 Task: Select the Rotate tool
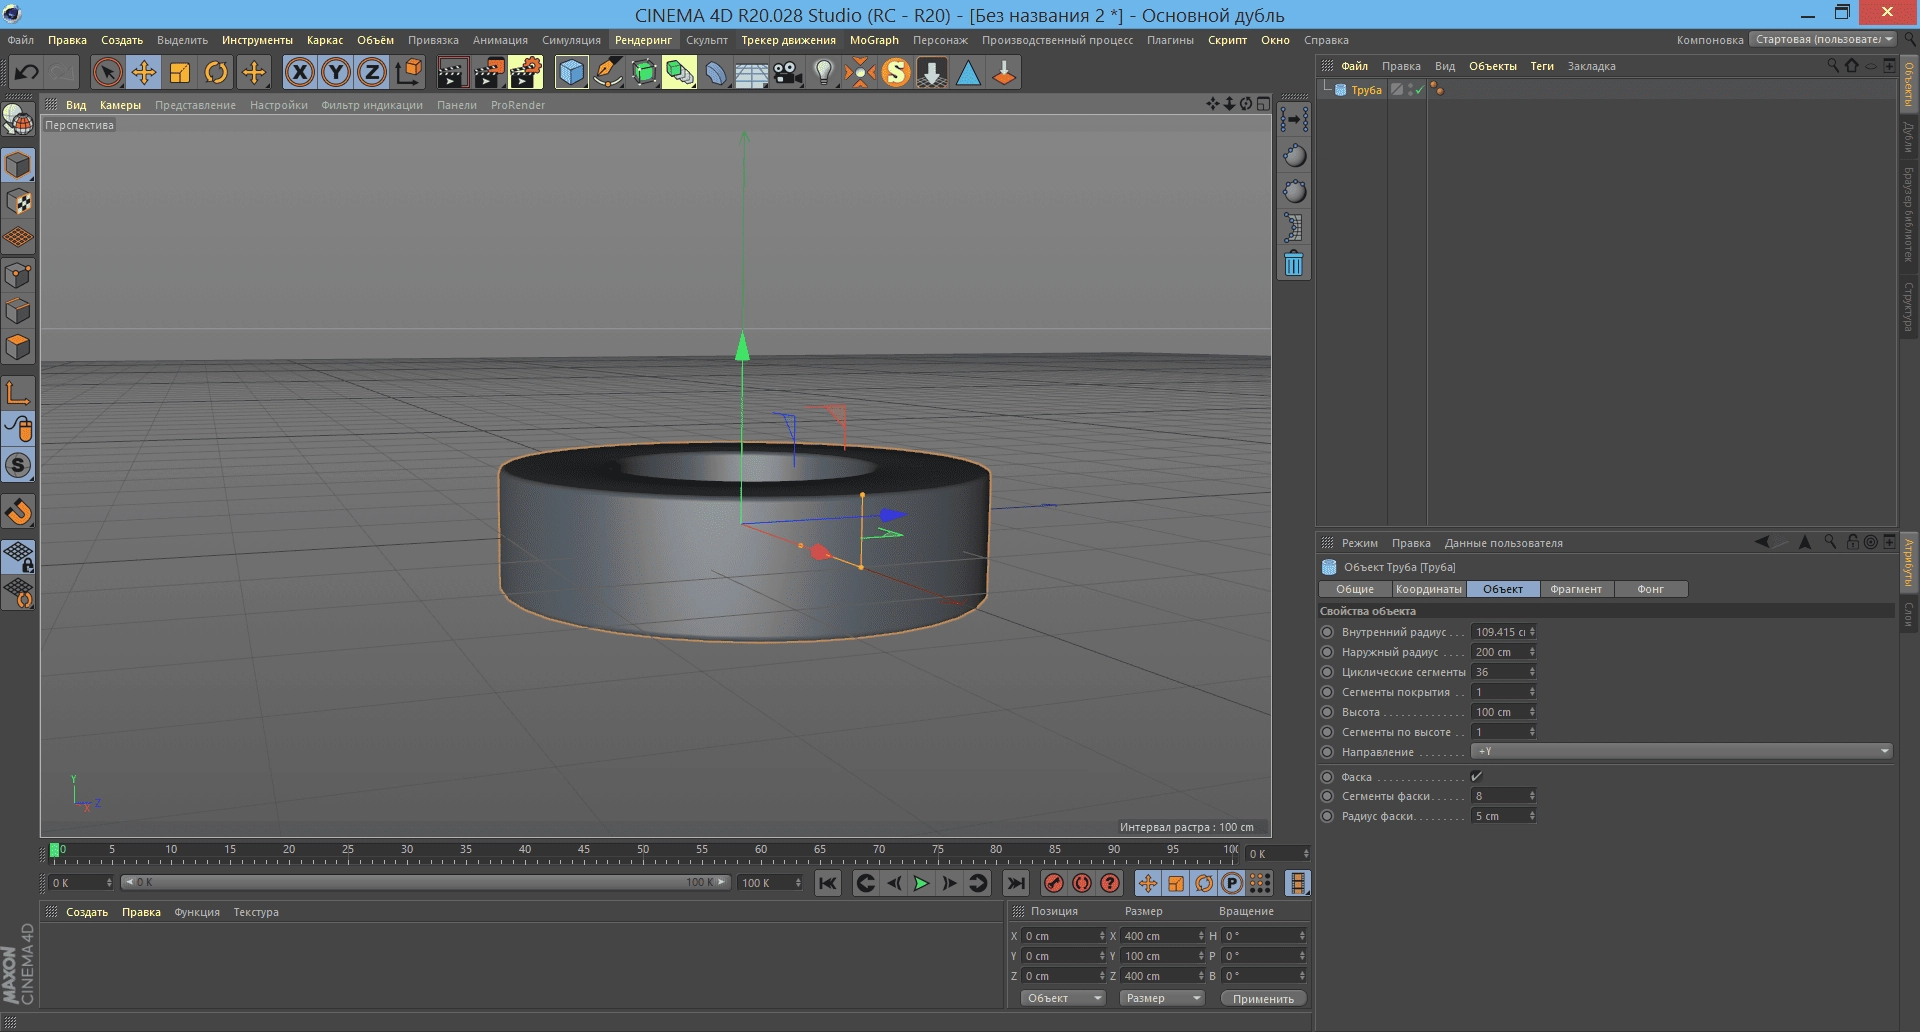point(216,72)
